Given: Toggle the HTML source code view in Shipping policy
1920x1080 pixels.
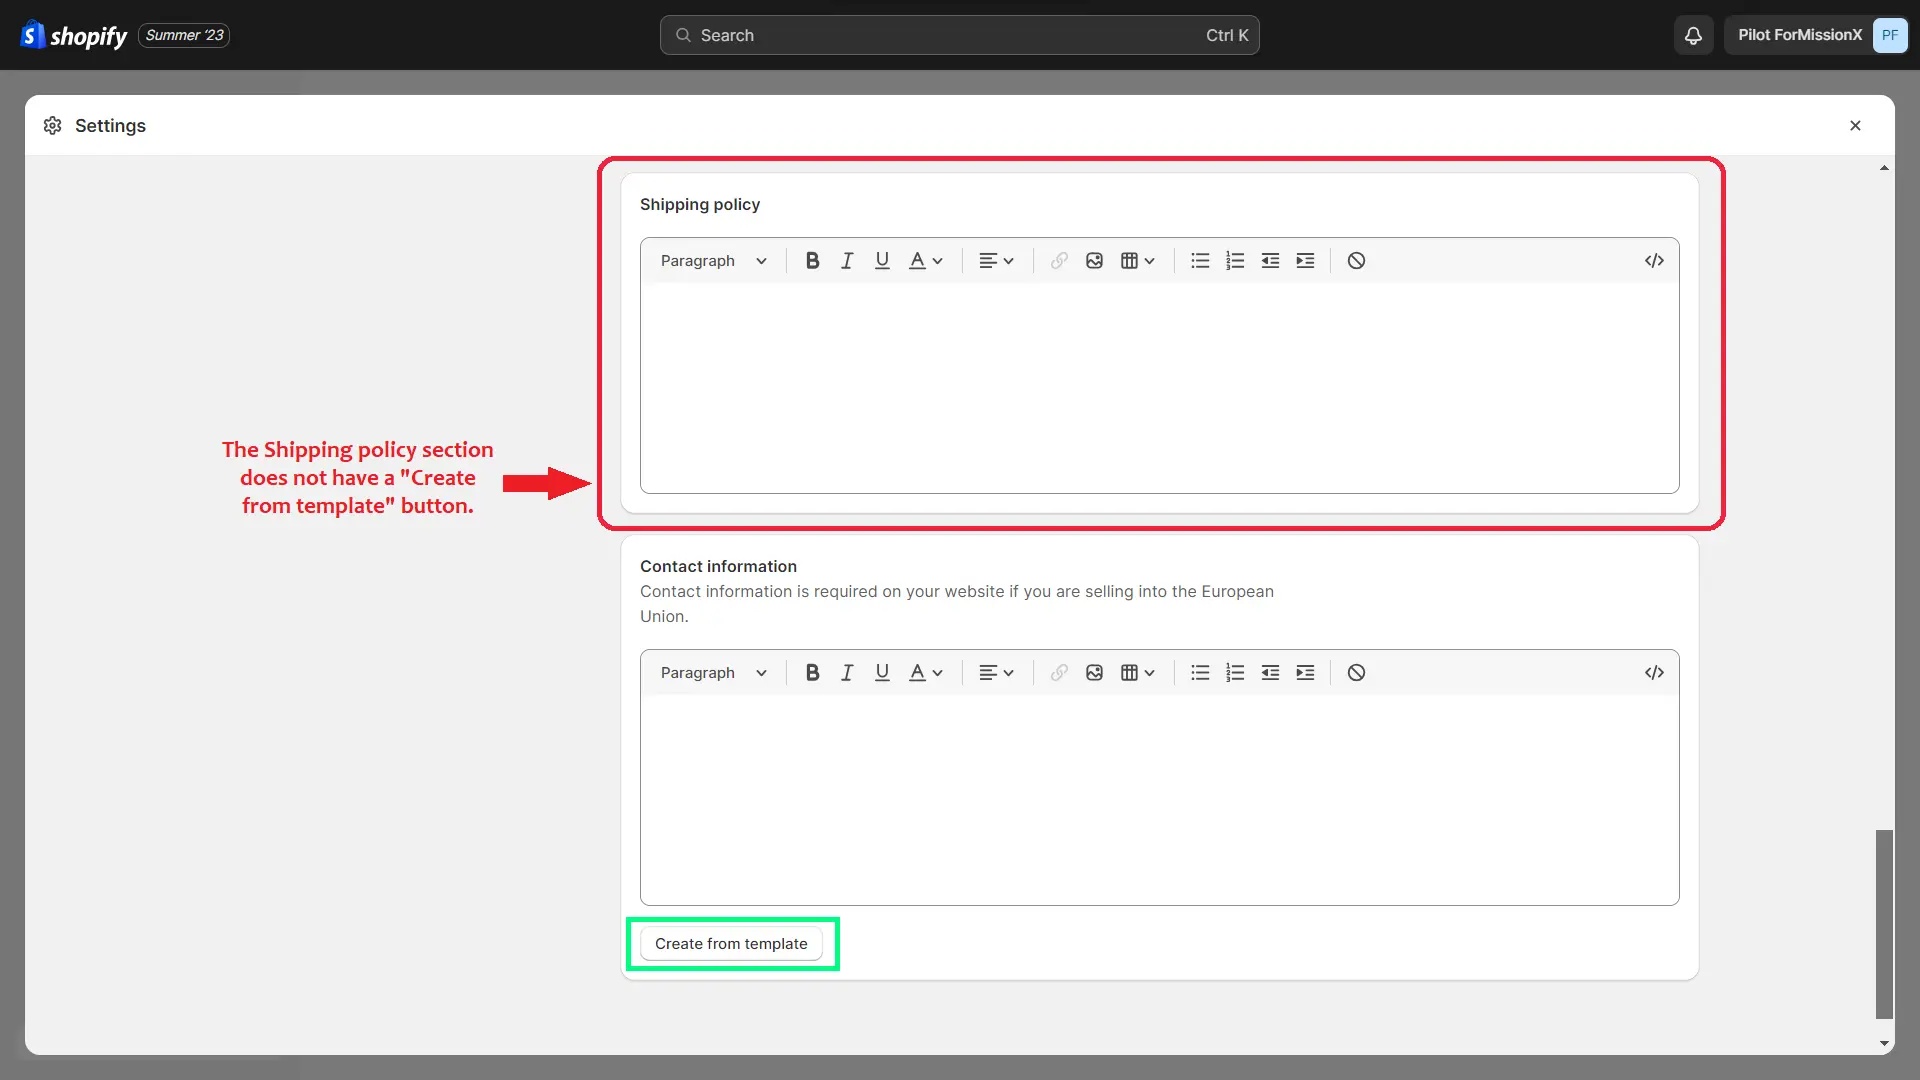Looking at the screenshot, I should pyautogui.click(x=1652, y=260).
